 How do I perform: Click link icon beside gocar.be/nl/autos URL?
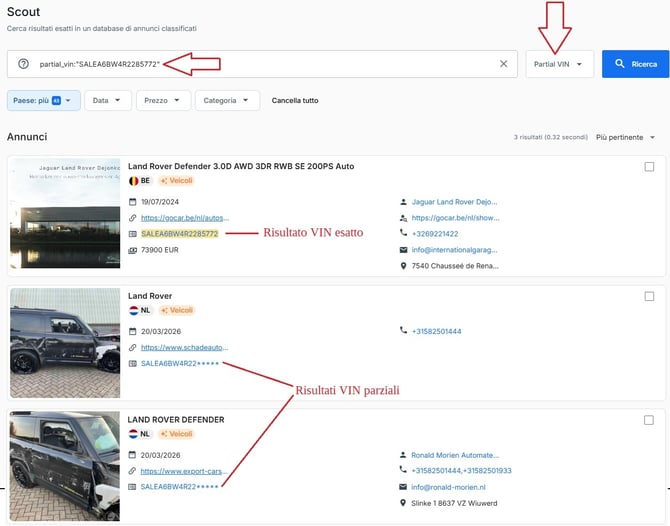click(x=132, y=218)
